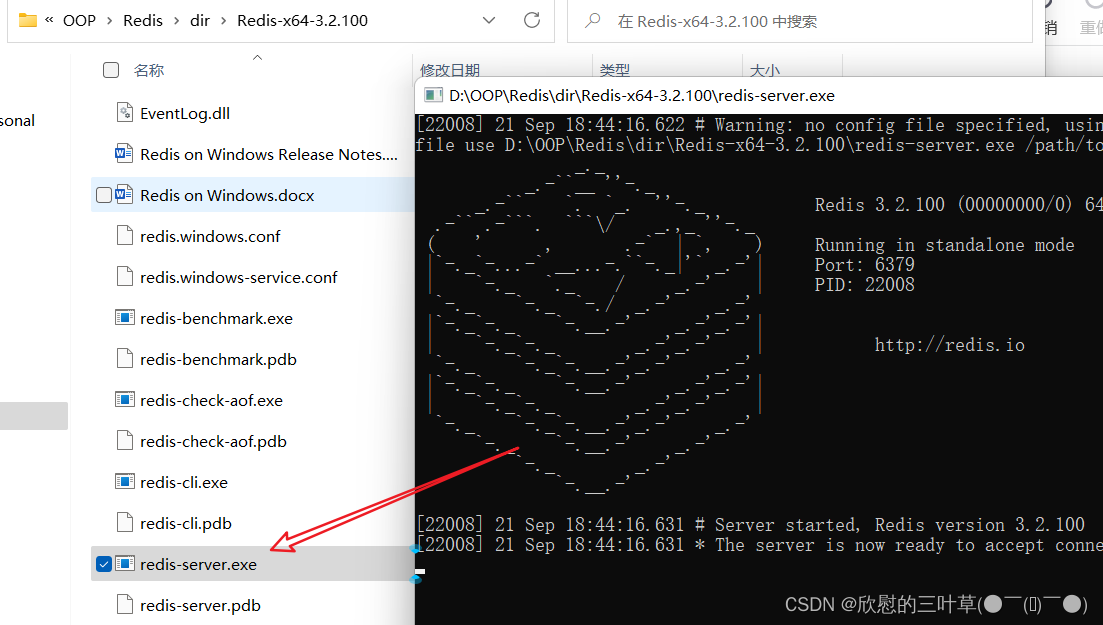This screenshot has width=1103, height=625.
Task: Select the Redis breadcrumb segment
Action: [143, 20]
